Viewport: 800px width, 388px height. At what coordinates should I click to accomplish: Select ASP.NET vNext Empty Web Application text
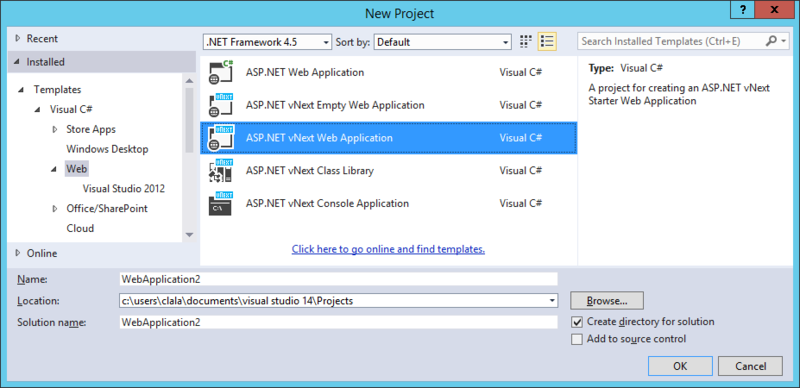[x=335, y=105]
